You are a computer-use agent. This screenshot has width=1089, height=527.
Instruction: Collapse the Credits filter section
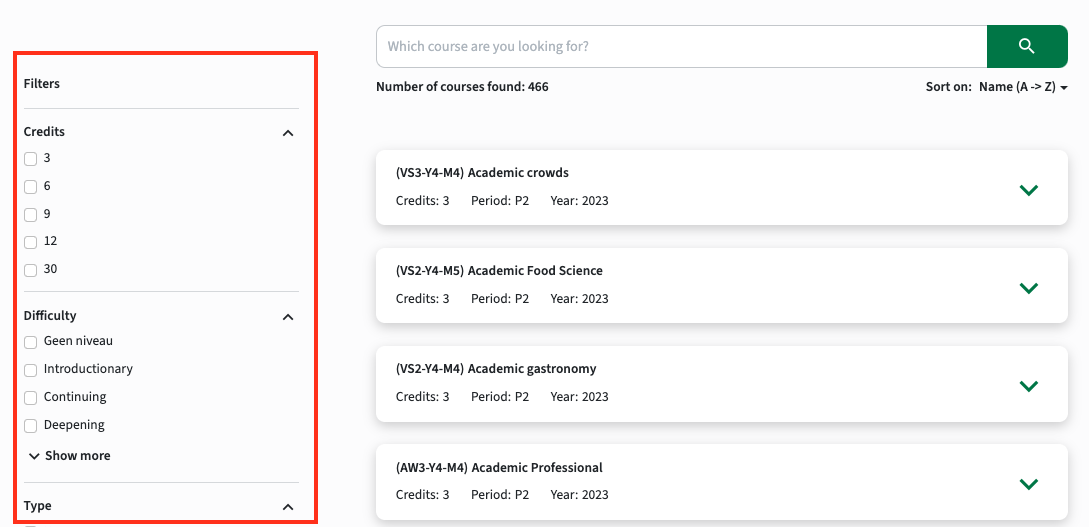(288, 133)
